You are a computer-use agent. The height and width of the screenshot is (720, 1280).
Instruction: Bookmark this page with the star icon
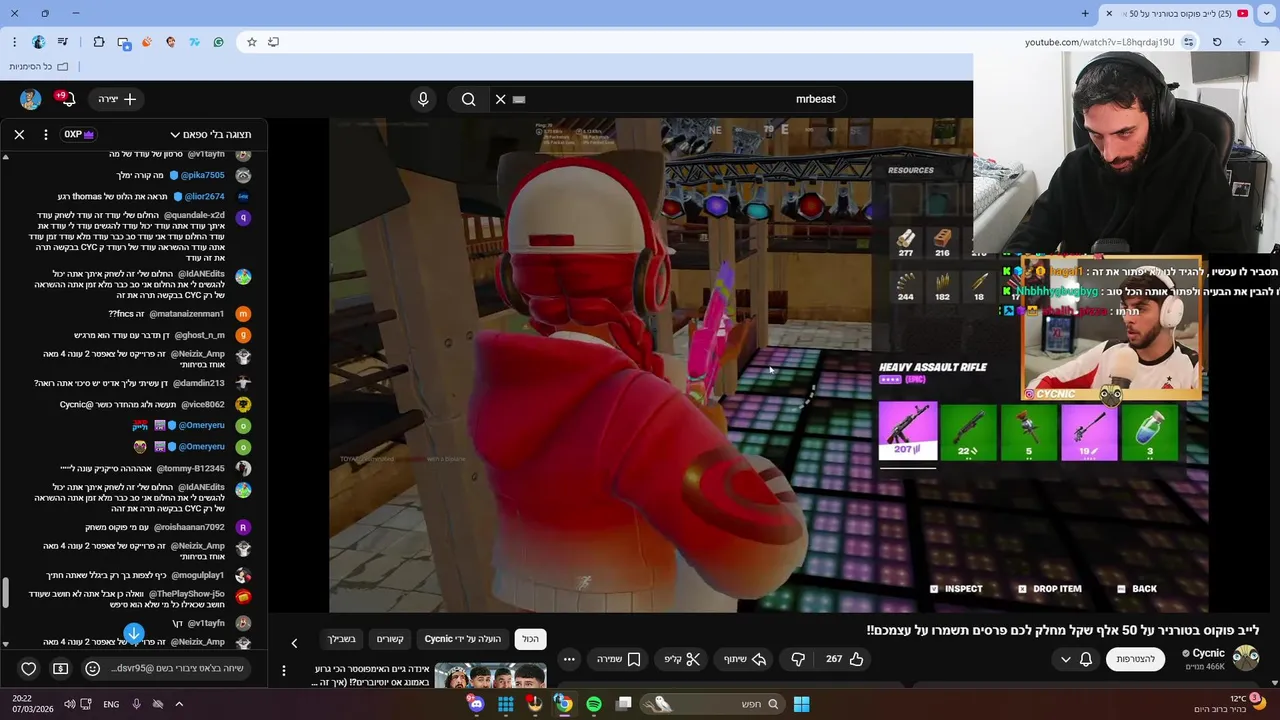point(252,42)
